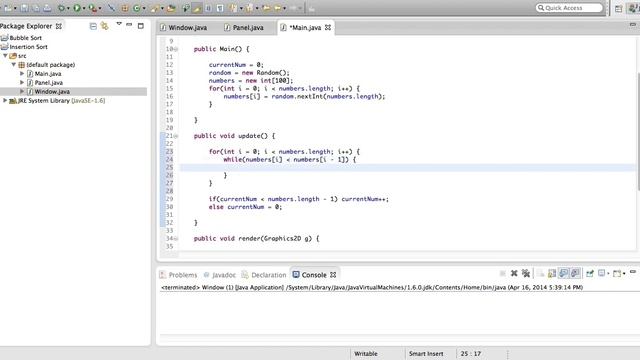Open the Package Explorer view menu triangle
Screen dimensions: 640x360
119,24
